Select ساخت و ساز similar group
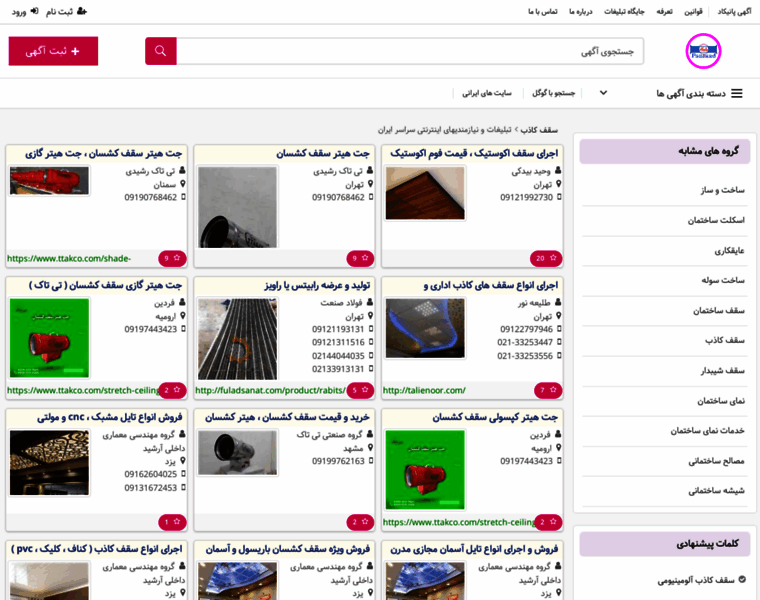 [722, 190]
